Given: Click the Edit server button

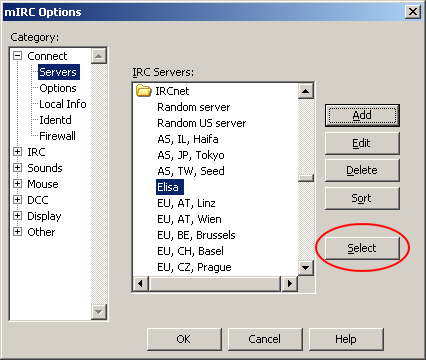Looking at the screenshot, I should pos(362,143).
